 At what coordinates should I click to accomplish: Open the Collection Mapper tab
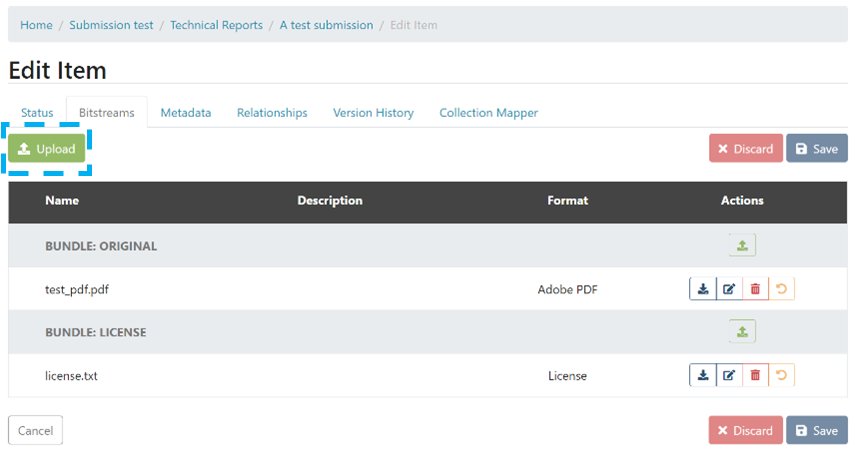pyautogui.click(x=488, y=113)
